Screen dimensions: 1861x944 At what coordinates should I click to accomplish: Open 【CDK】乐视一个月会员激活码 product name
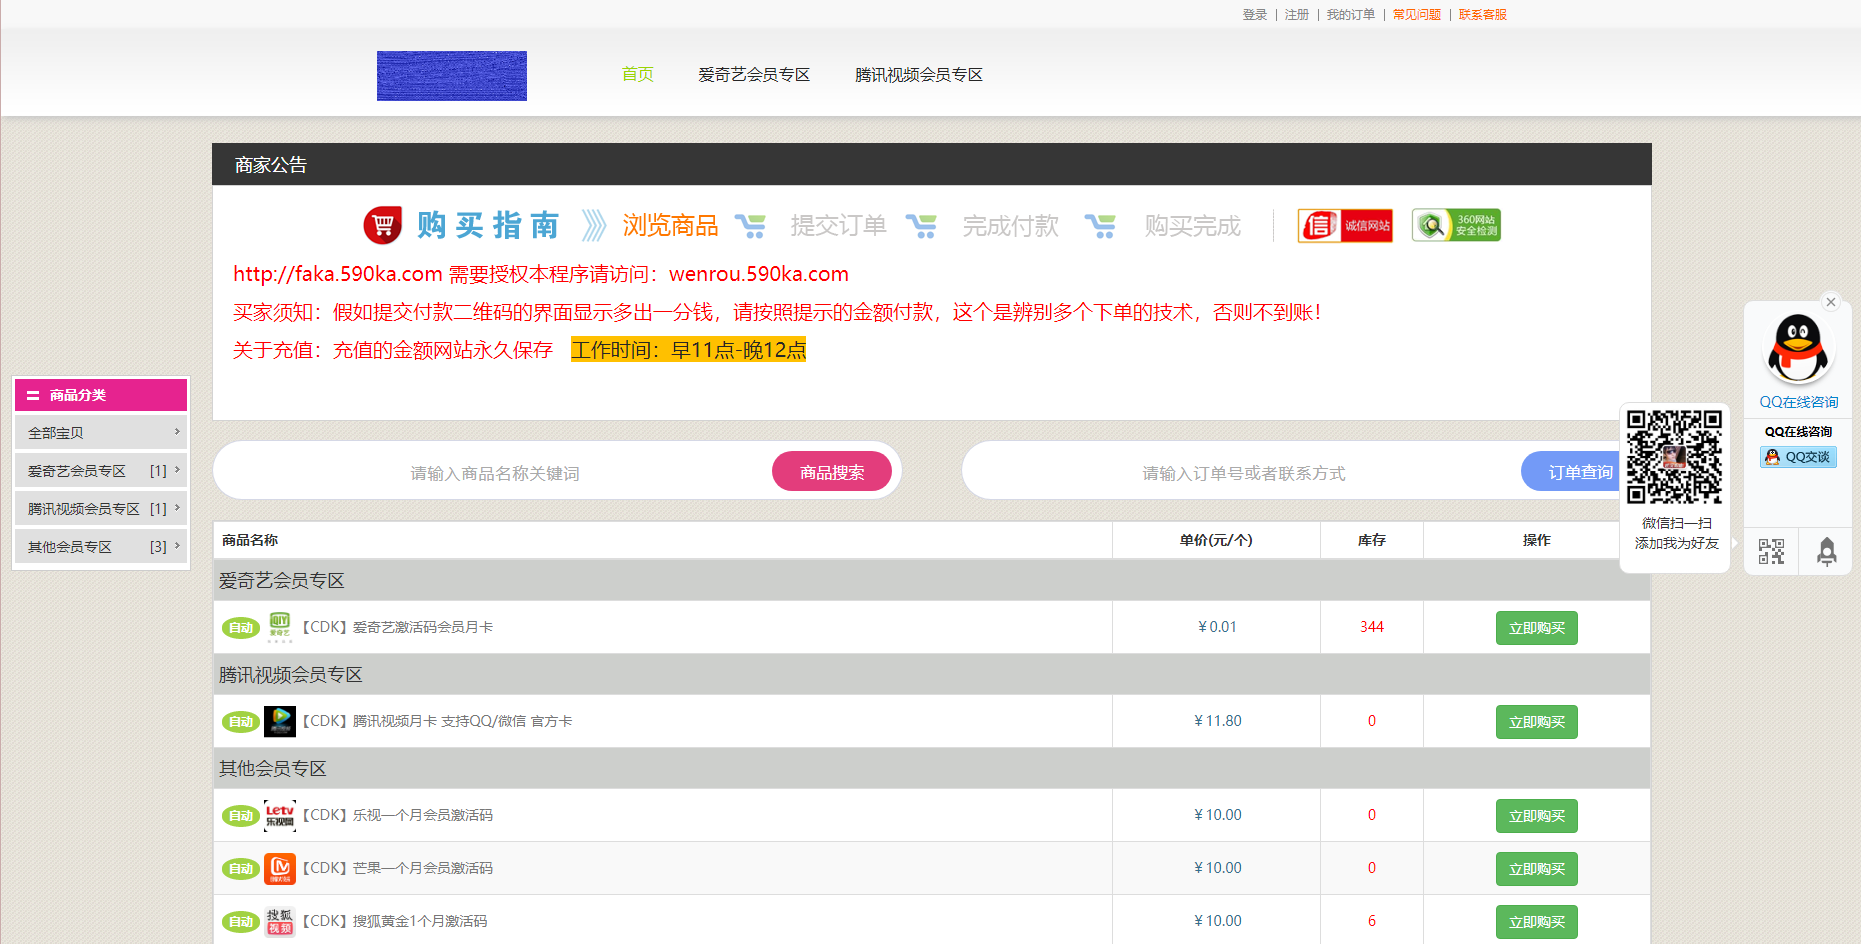[397, 815]
